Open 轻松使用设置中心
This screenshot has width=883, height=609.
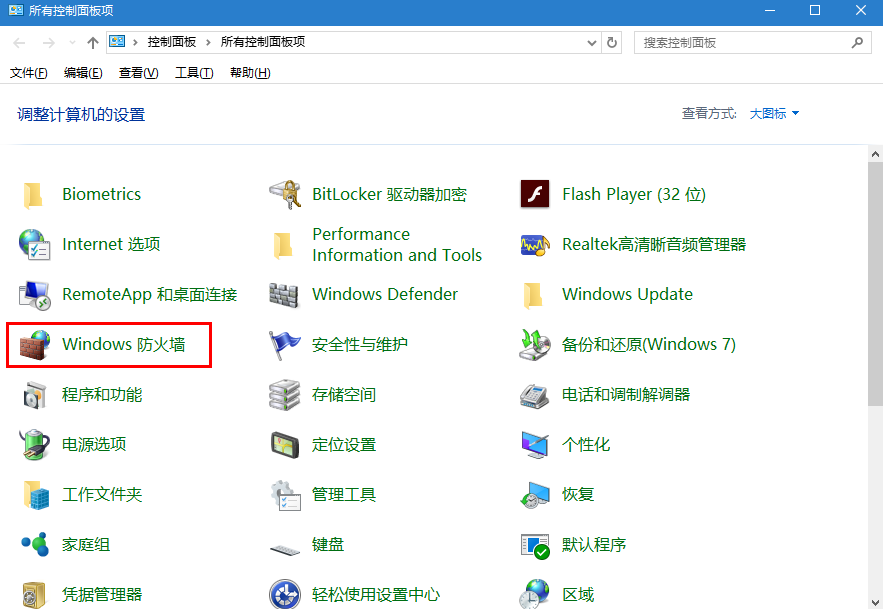[x=373, y=594]
